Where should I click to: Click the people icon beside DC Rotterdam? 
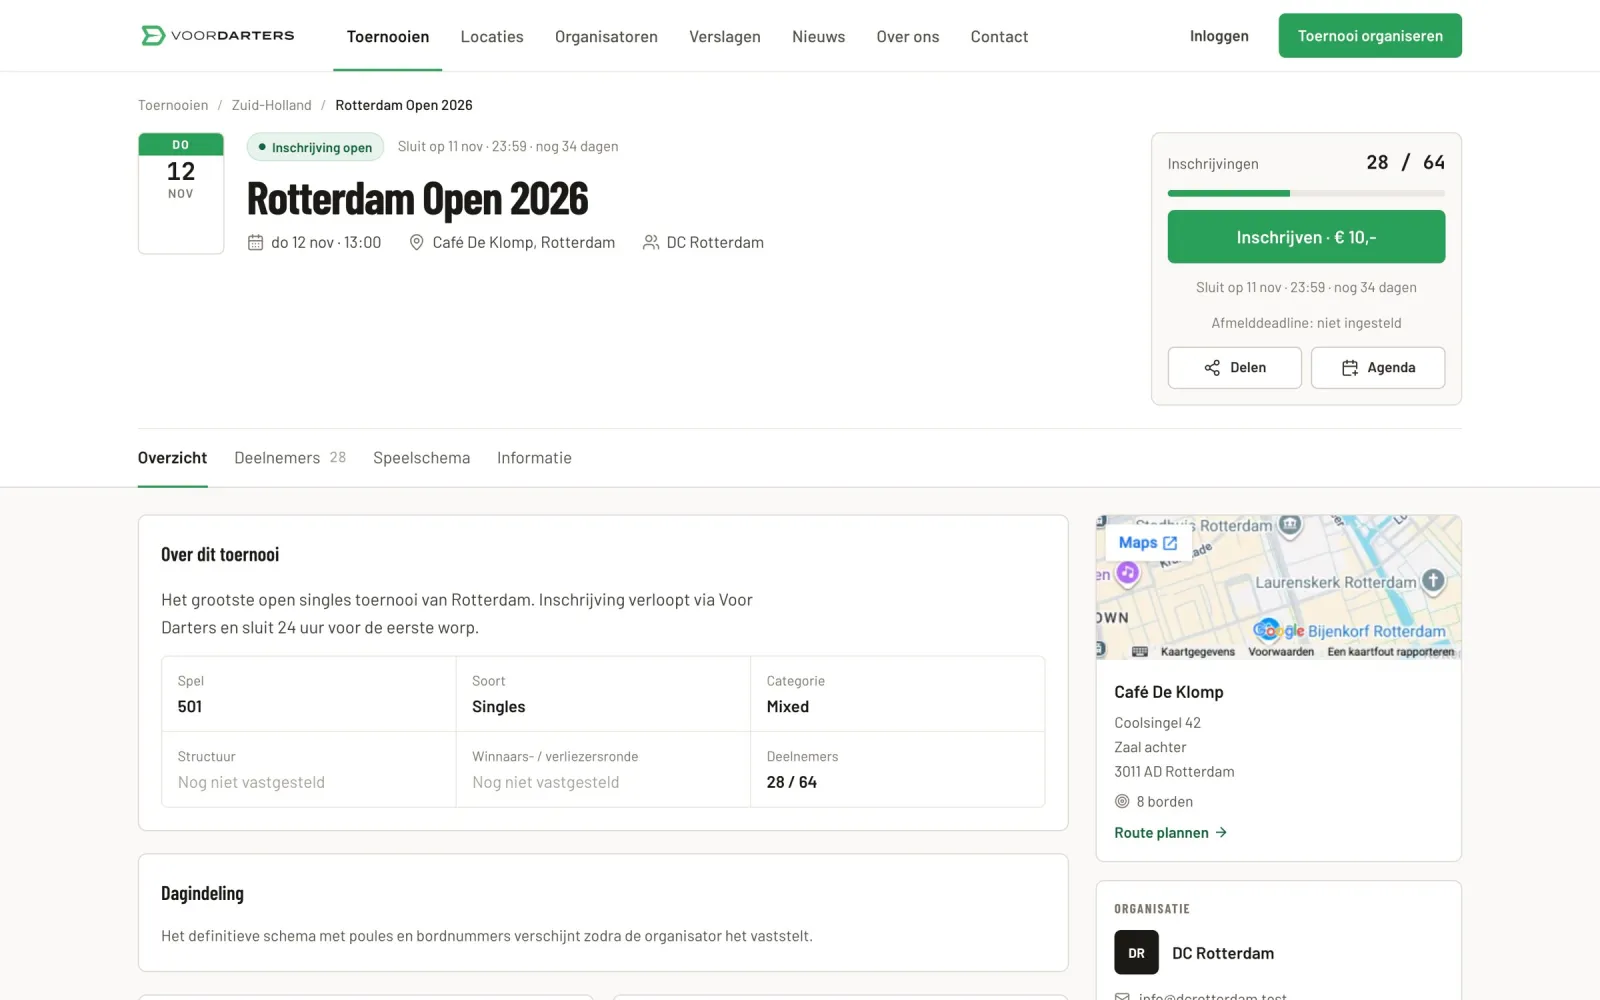pos(651,243)
